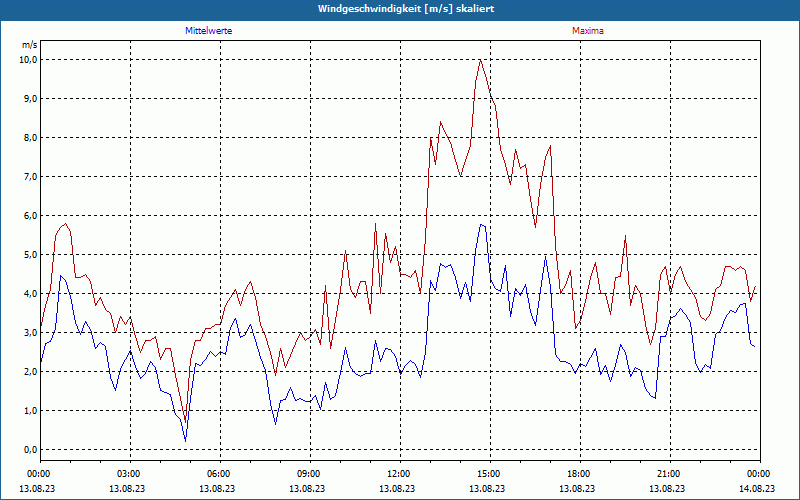The height and width of the screenshot is (500, 800).
Task: Click the '13.08.23' date under 06:00
Action: tap(217, 488)
